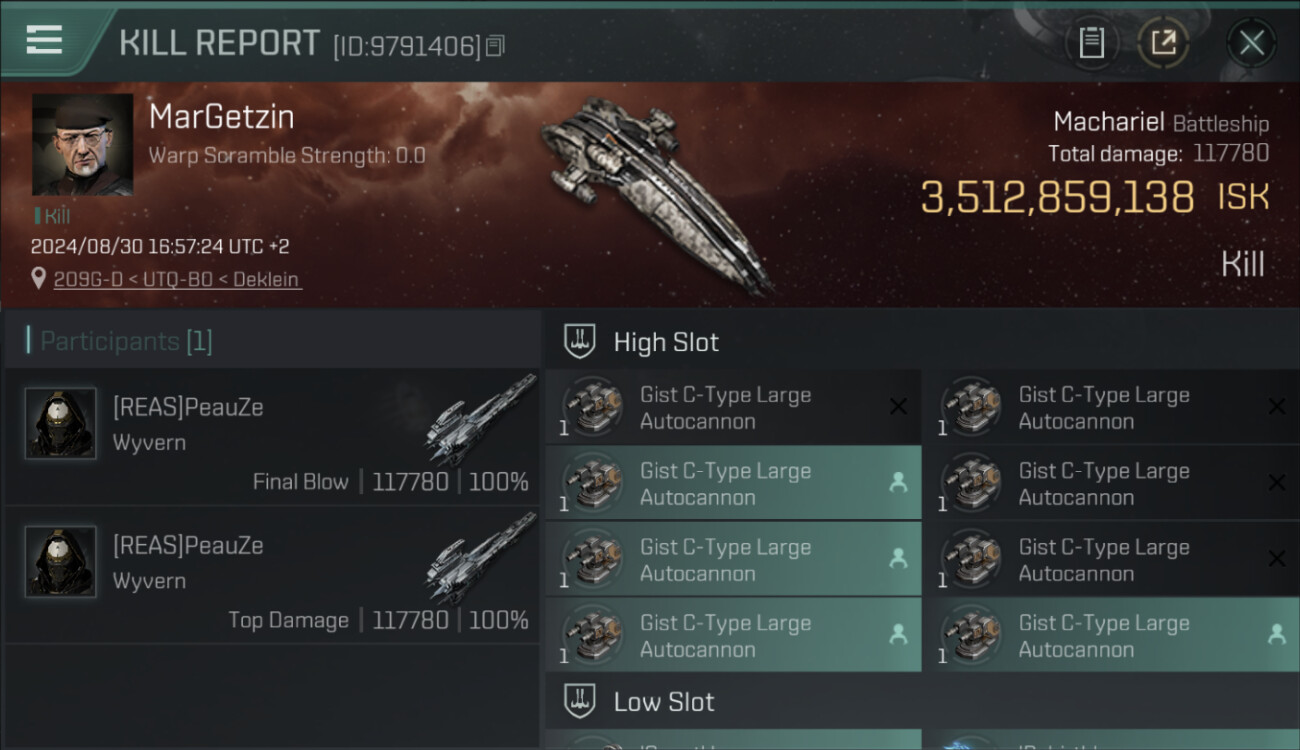Viewport: 1300px width, 750px height.
Task: Open the 209G-D < UTQ-B0 < Deklein location link
Action: pyautogui.click(x=176, y=280)
